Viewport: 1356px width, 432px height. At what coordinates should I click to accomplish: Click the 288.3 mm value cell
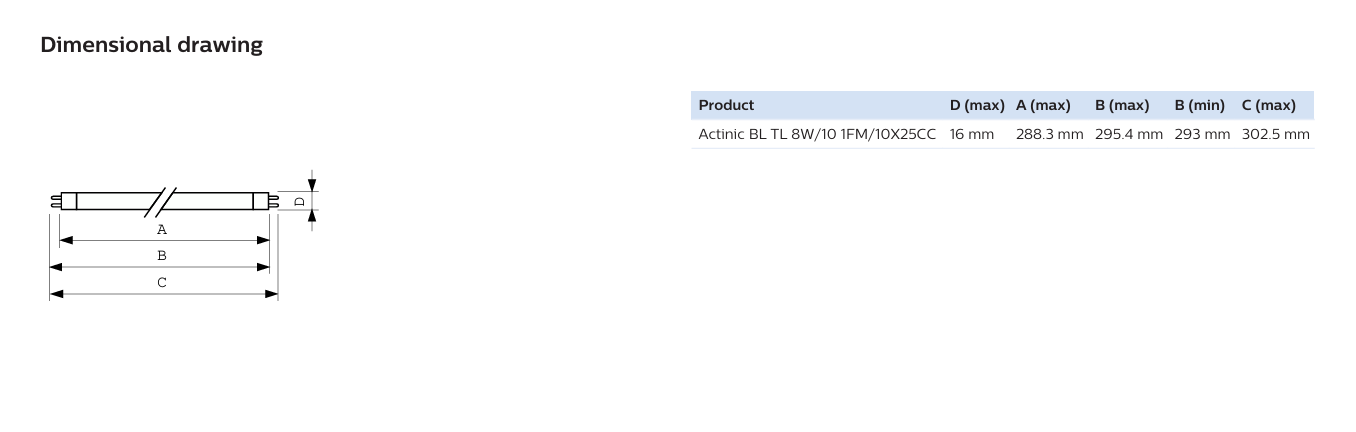pos(1050,134)
